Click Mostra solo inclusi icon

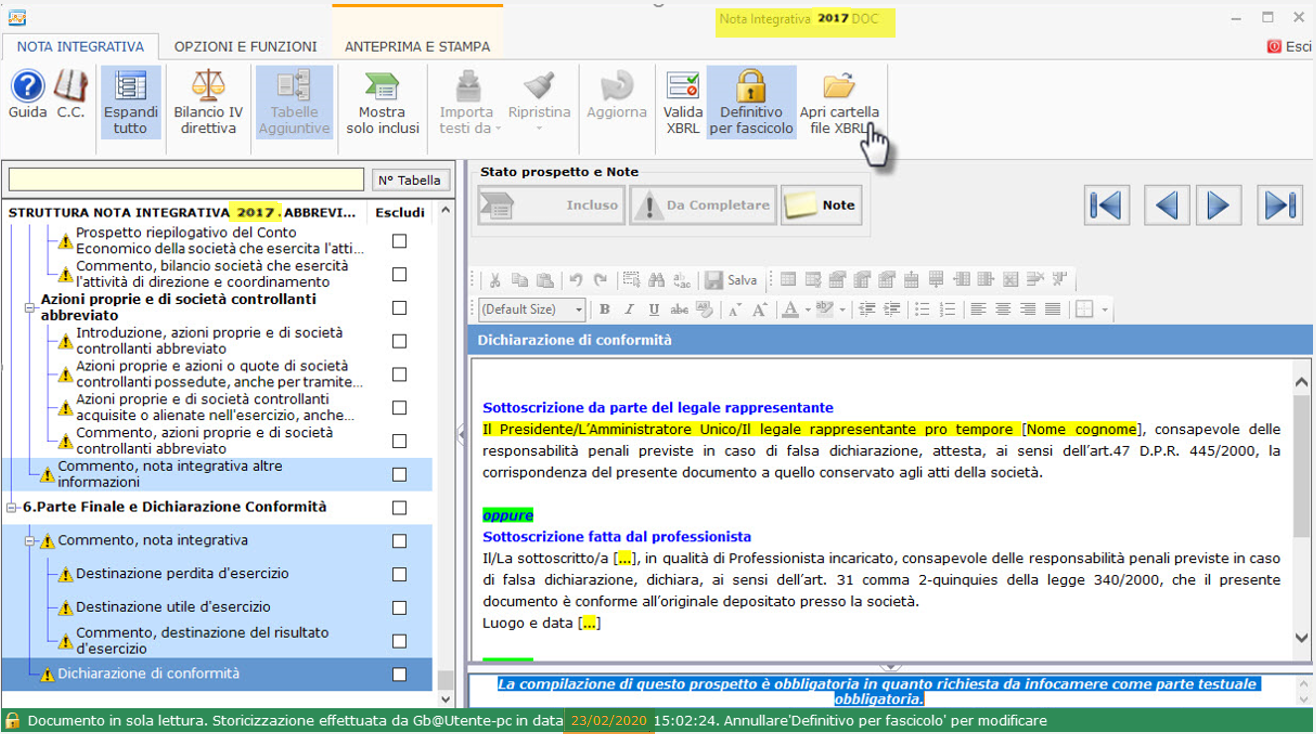tap(382, 102)
